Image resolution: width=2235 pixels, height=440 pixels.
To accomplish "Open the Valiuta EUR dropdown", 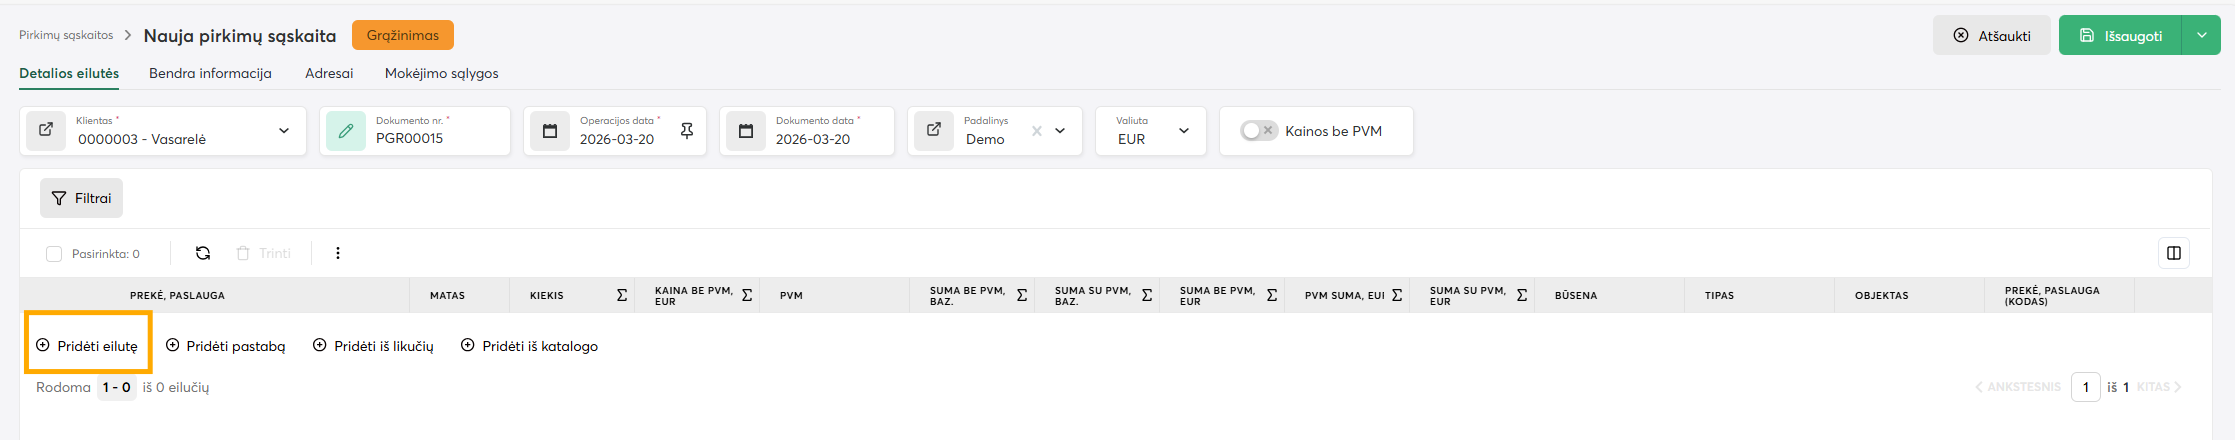I will coord(1184,131).
